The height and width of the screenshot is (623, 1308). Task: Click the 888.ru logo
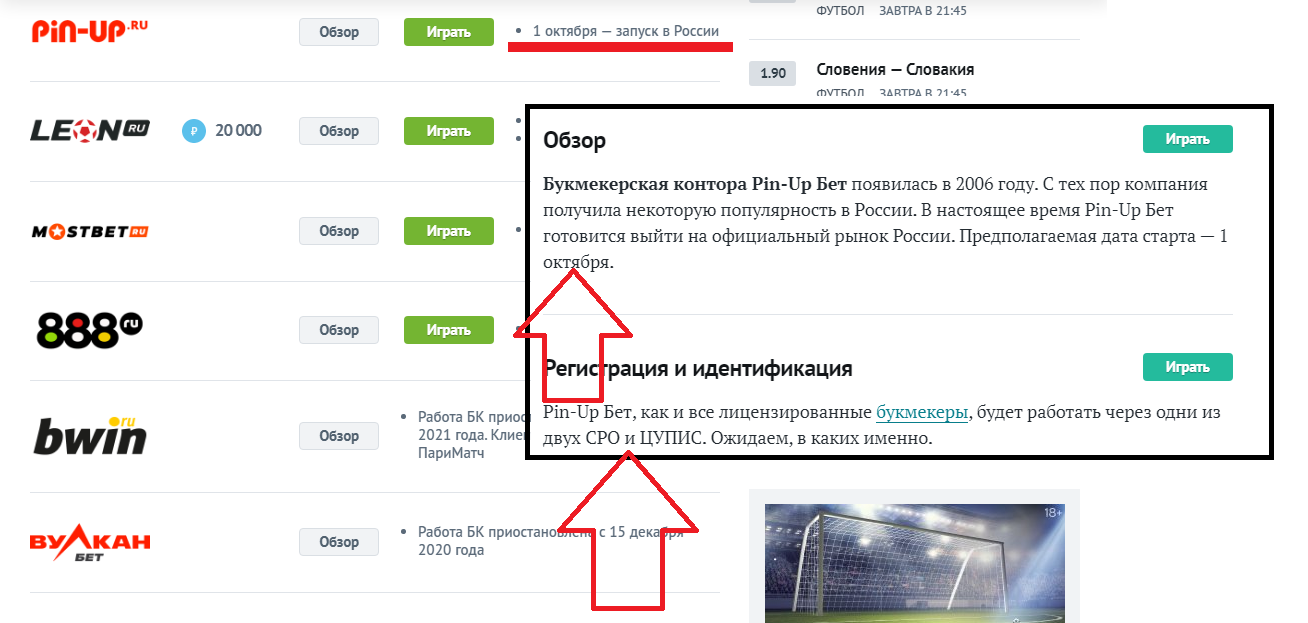click(x=90, y=329)
